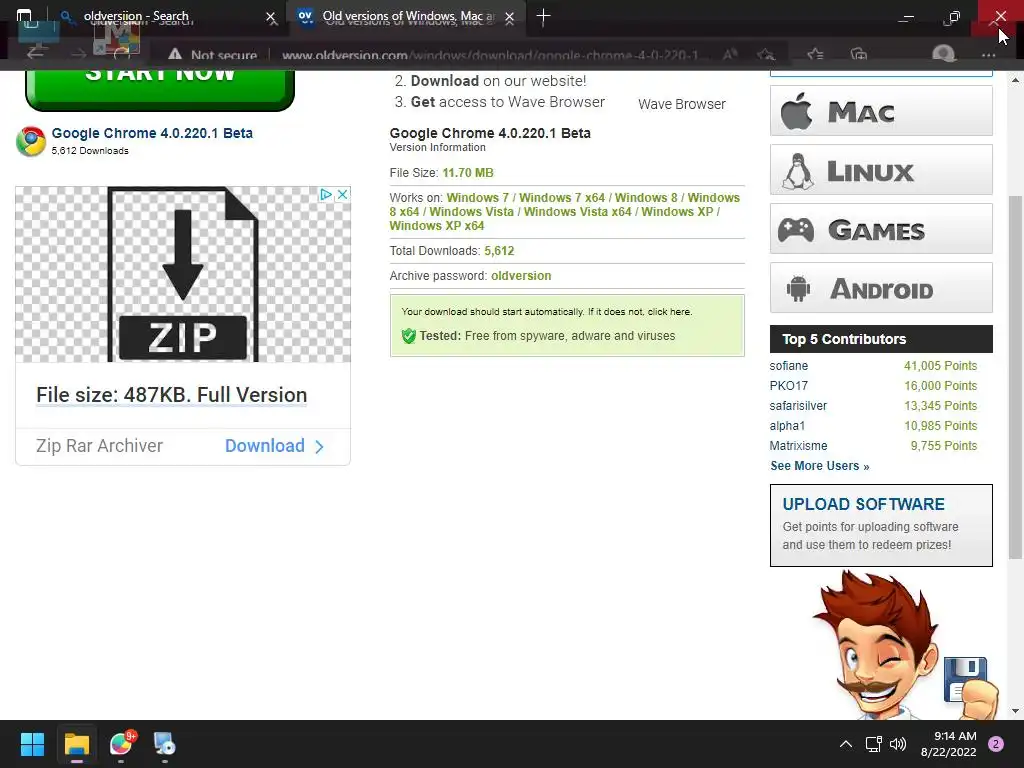Viewport: 1024px width, 768px height.
Task: Open the colorful taskbar app with badge
Action: click(121, 744)
